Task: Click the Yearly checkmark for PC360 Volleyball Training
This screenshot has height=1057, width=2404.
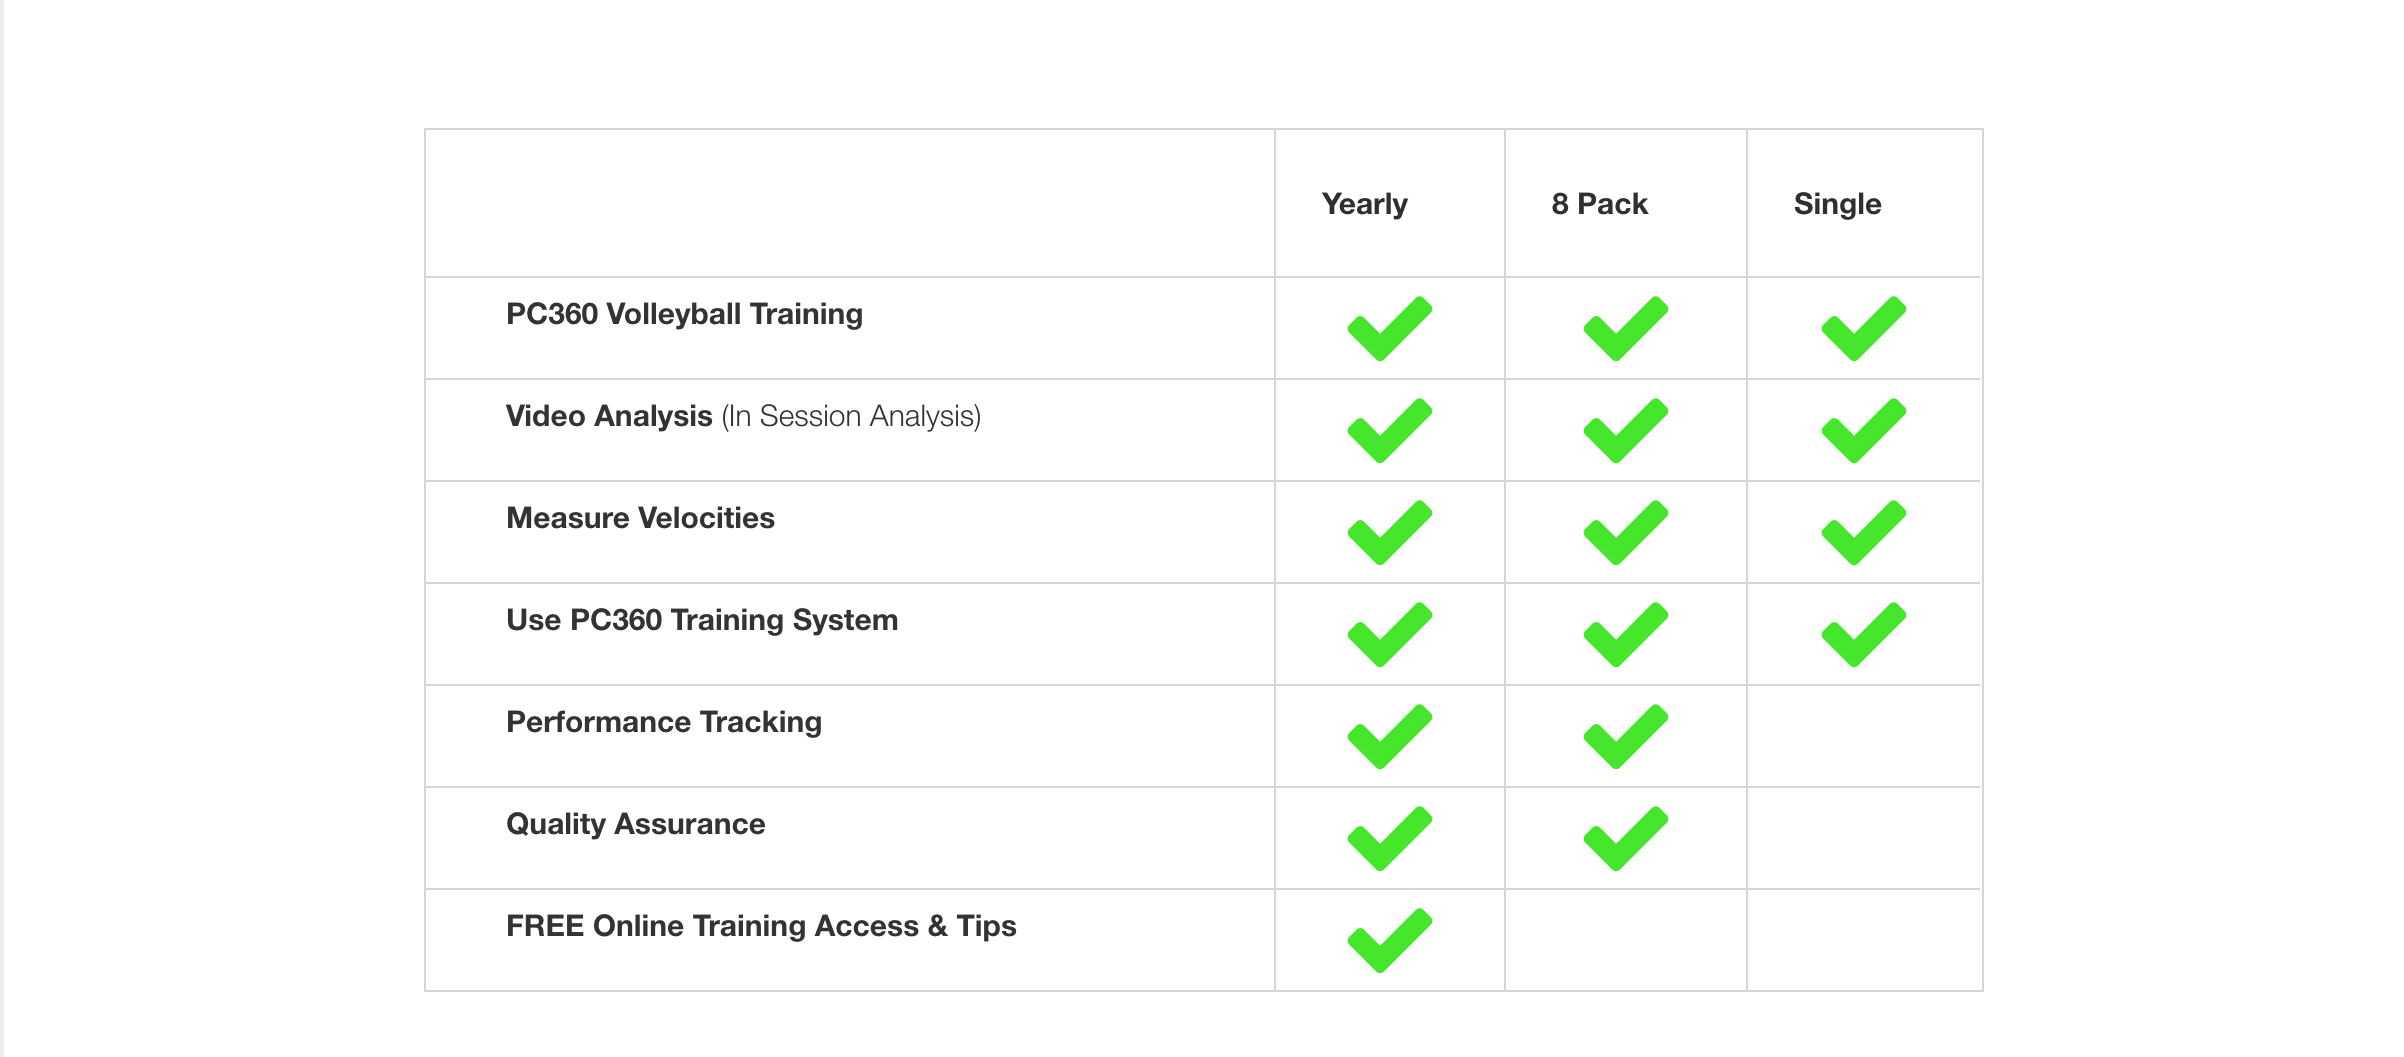Action: coord(1390,329)
